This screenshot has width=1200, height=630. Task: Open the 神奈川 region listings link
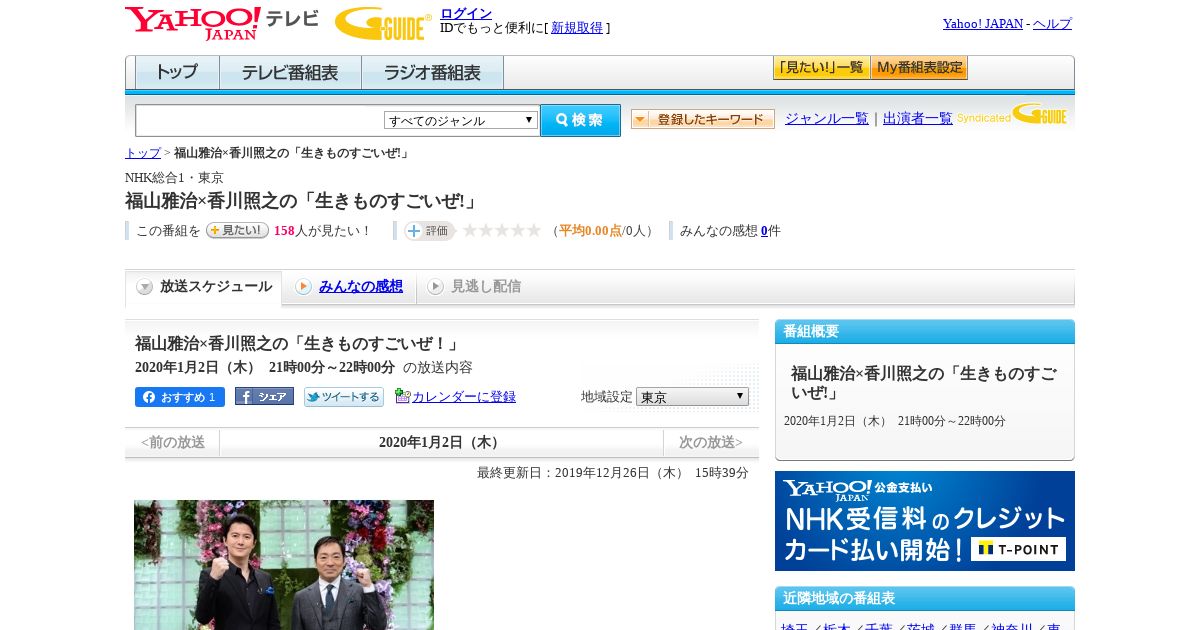click(x=1011, y=627)
